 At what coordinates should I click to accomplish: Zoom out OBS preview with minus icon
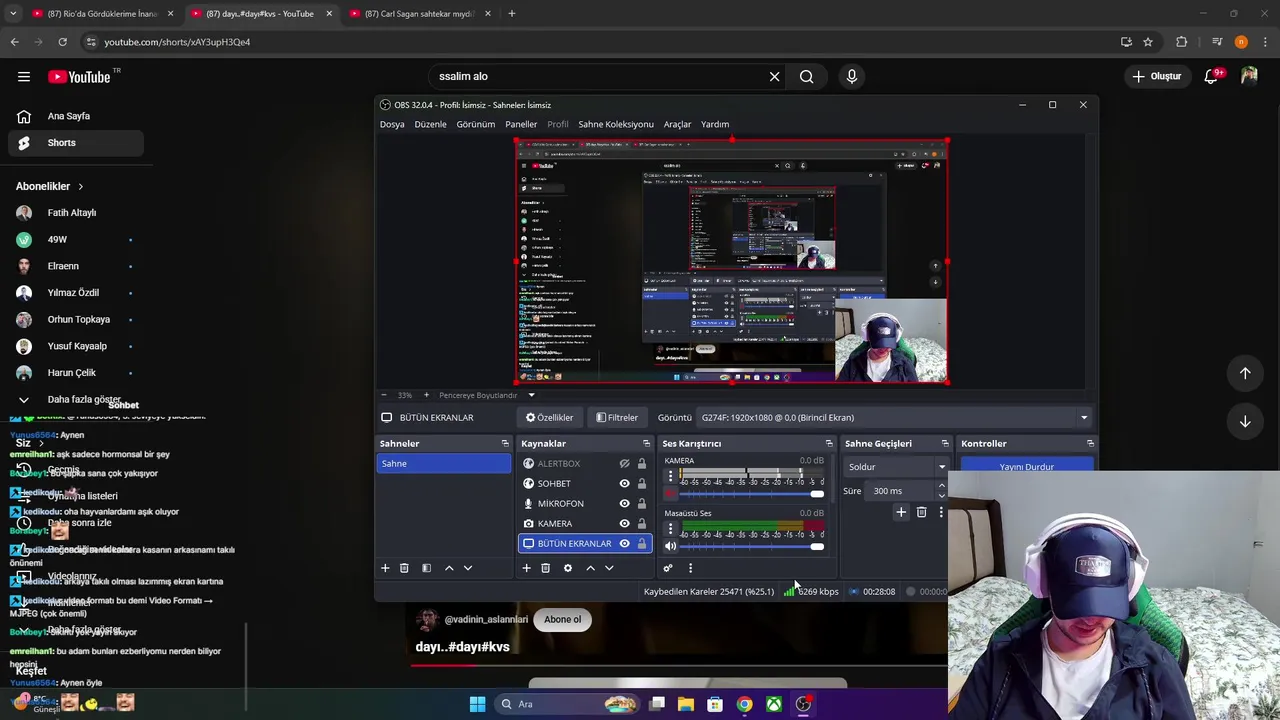(383, 395)
